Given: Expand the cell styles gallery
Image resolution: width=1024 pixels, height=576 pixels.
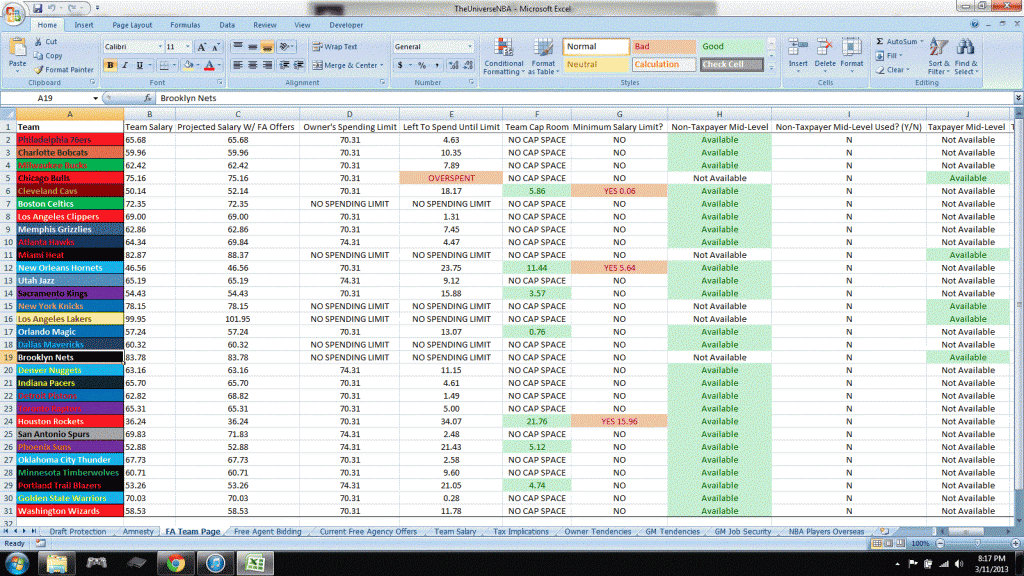Looking at the screenshot, I should pyautogui.click(x=771, y=67).
